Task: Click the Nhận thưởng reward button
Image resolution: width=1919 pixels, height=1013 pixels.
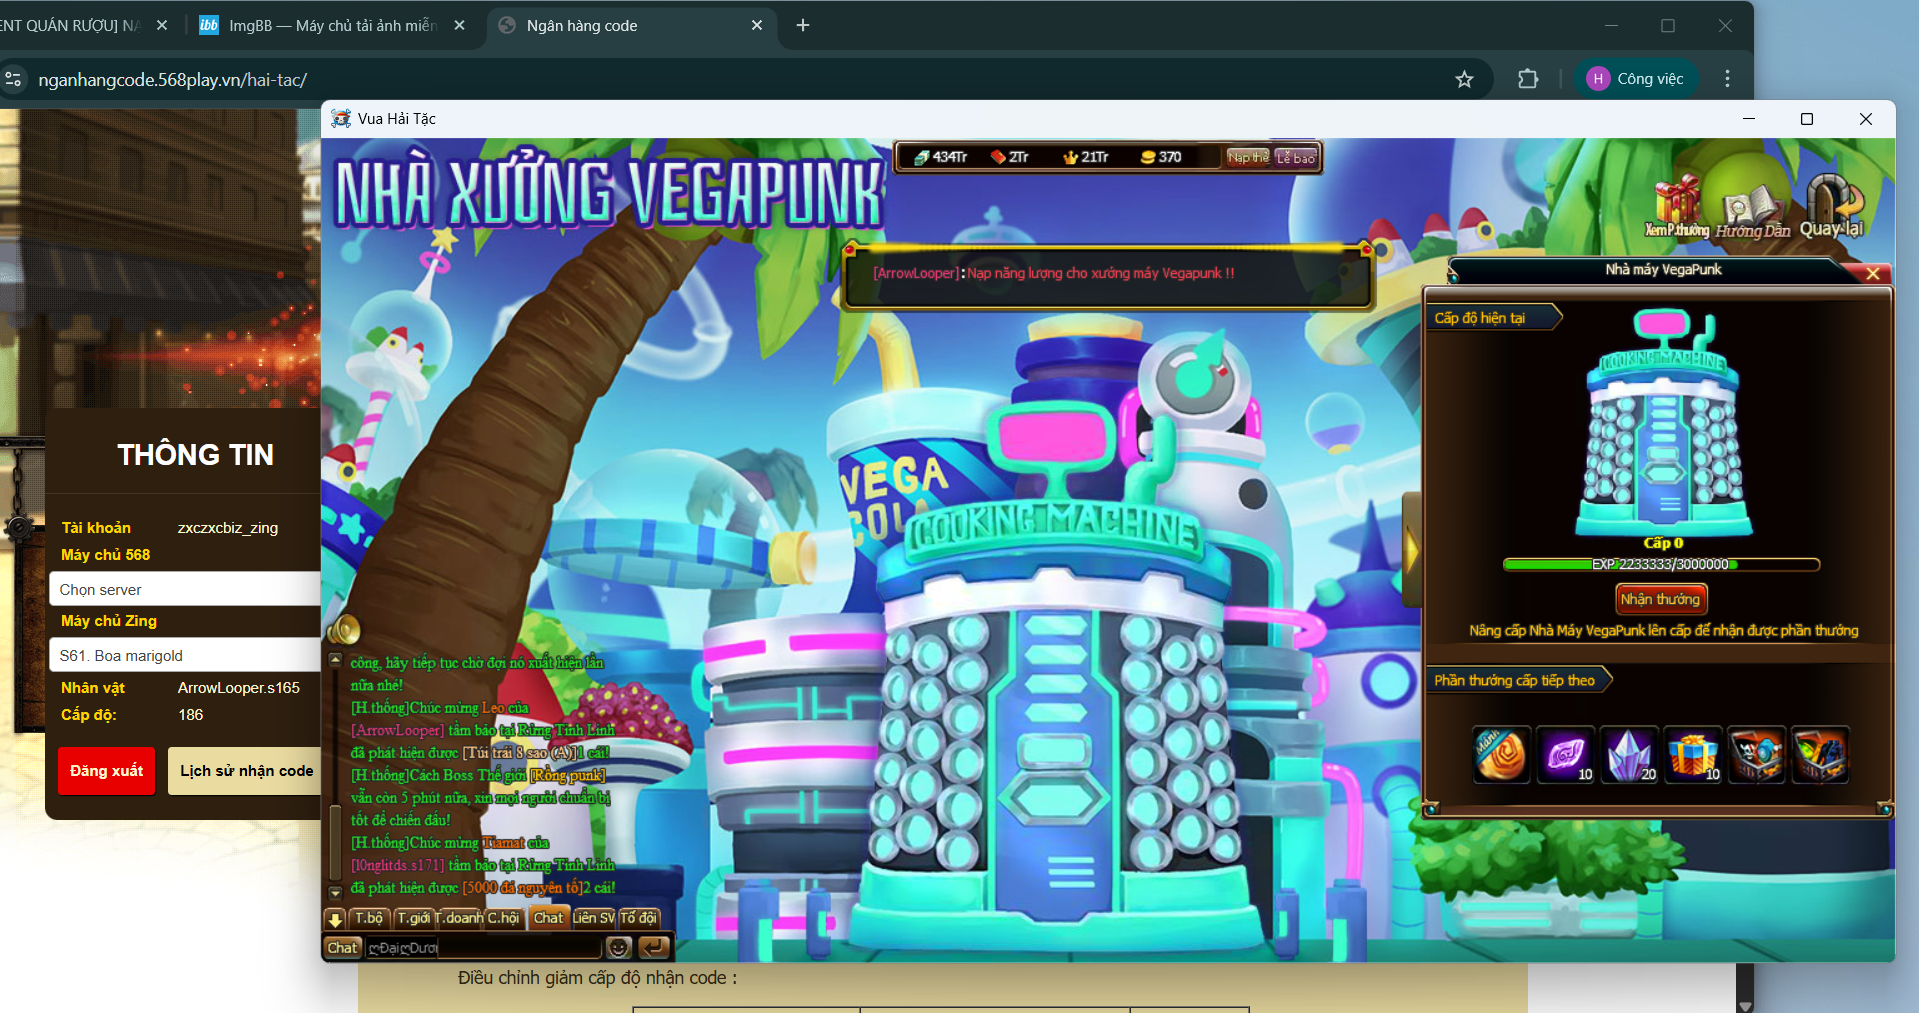Action: [1660, 599]
